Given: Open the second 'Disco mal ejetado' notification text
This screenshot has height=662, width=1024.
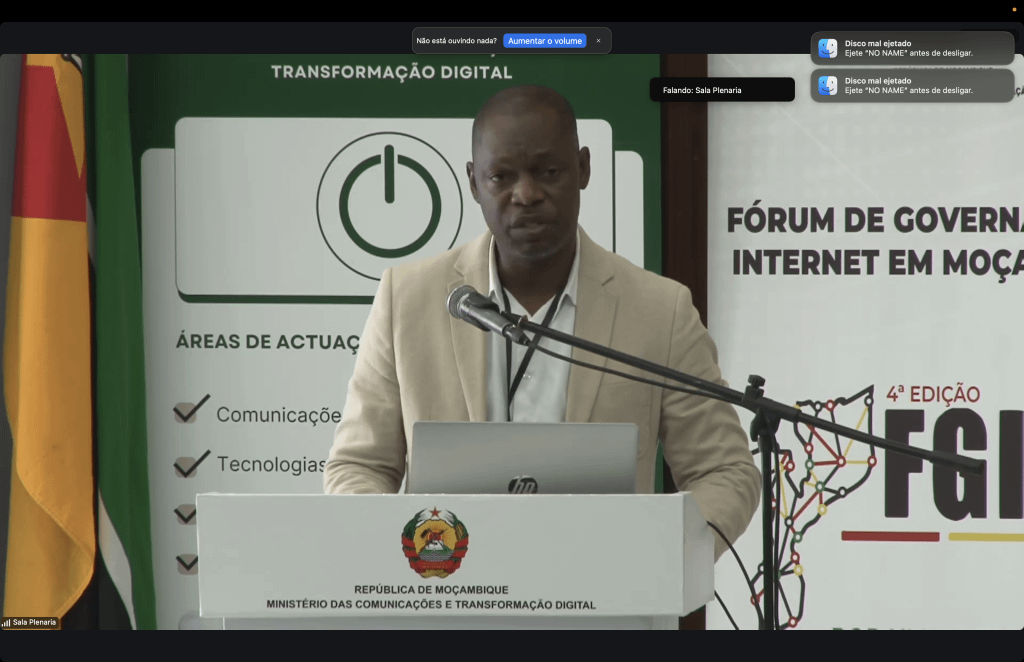Looking at the screenshot, I should 908,86.
